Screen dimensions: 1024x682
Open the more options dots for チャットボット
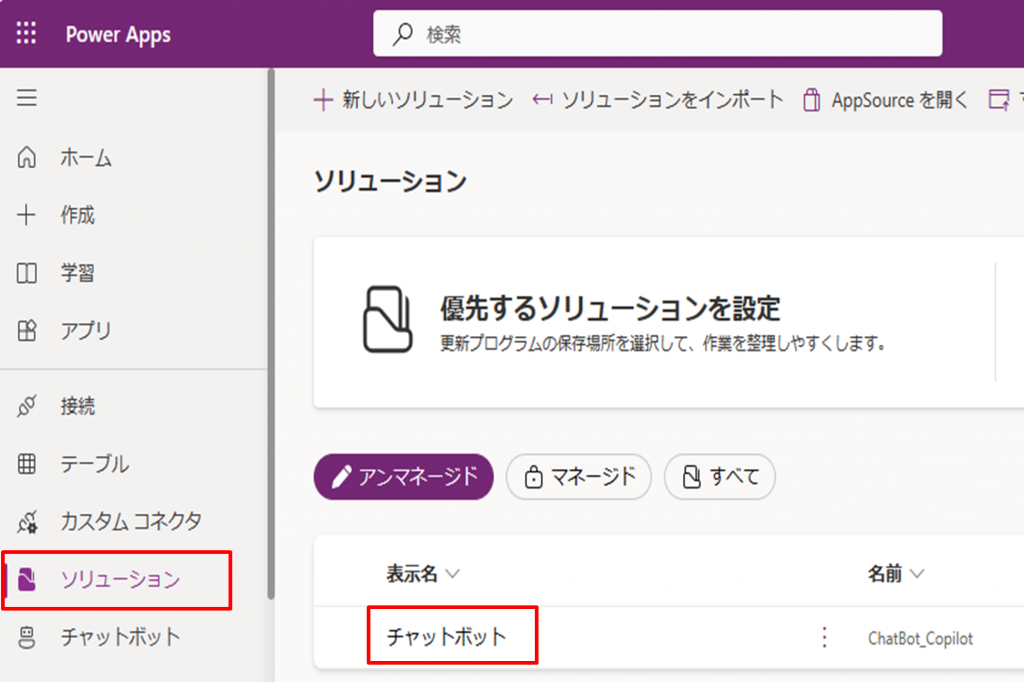click(824, 637)
